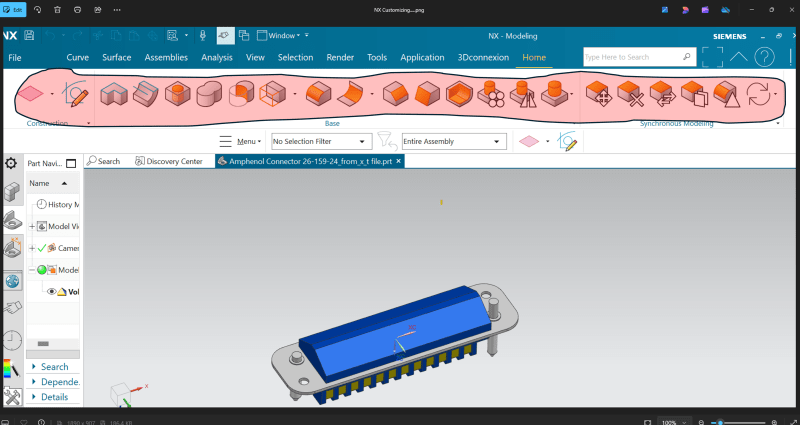Click the full screen brackets icon
The image size is (800, 425).
point(712,57)
